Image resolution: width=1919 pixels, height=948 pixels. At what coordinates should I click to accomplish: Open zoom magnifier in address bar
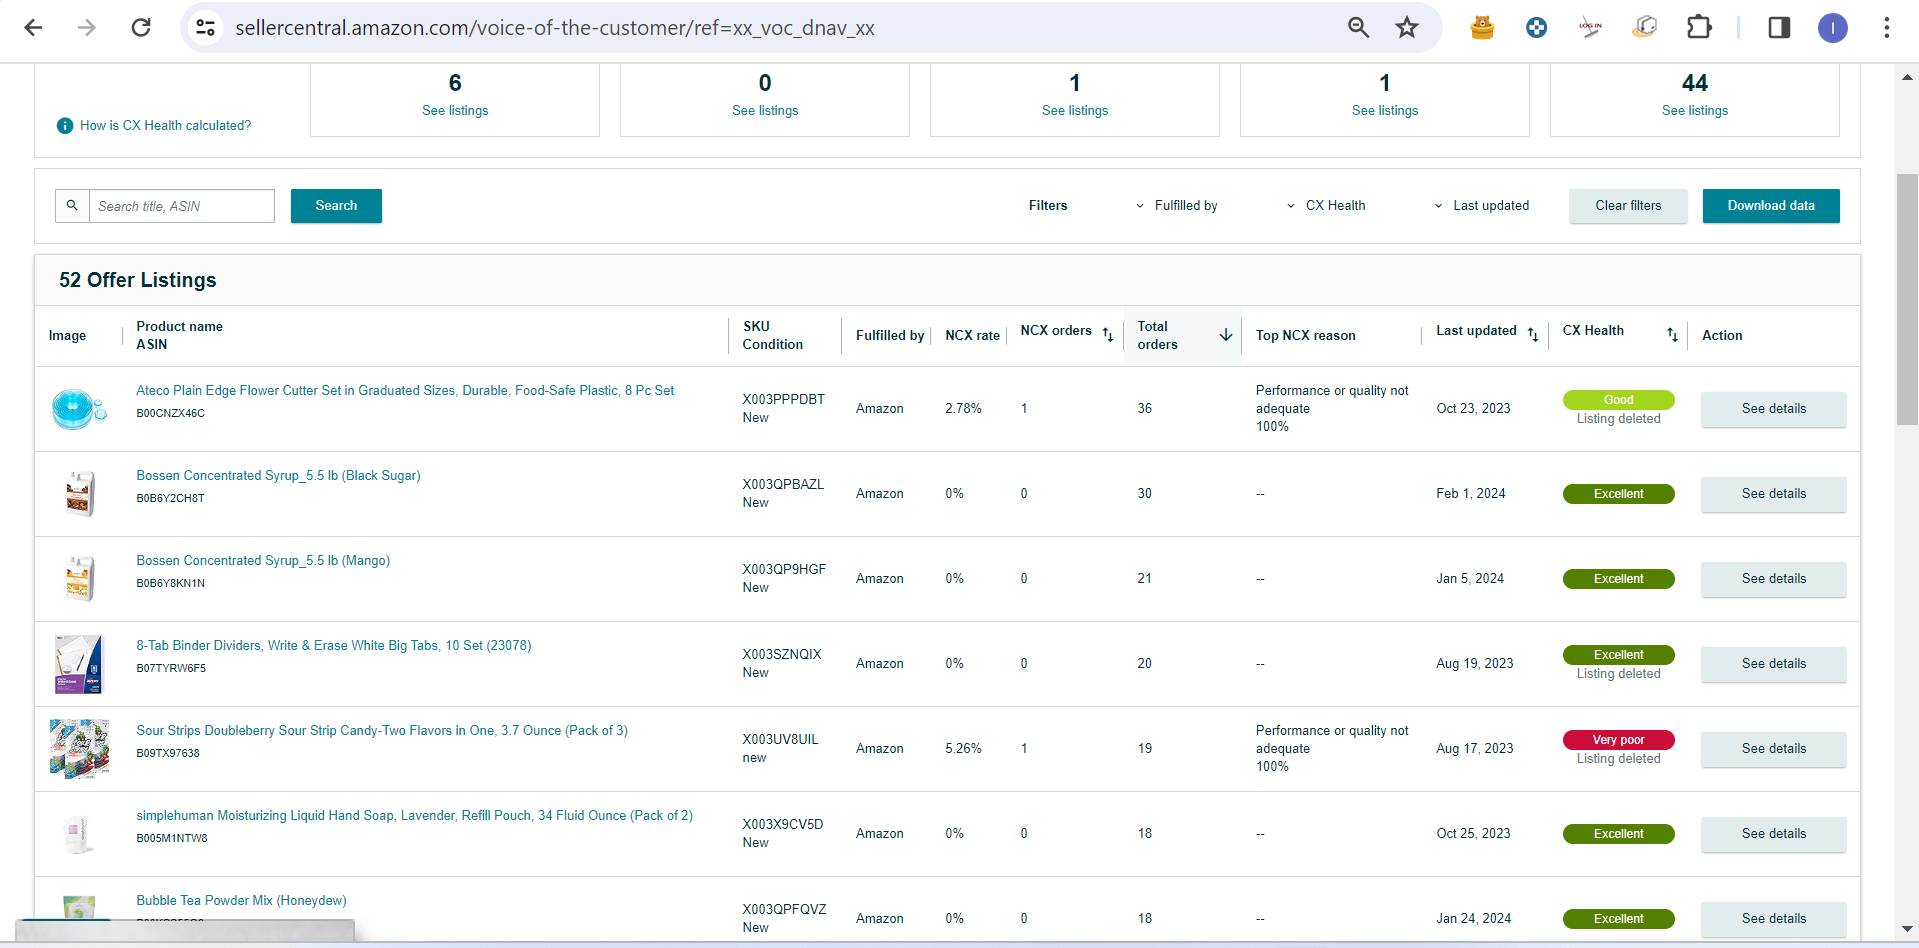tap(1358, 28)
